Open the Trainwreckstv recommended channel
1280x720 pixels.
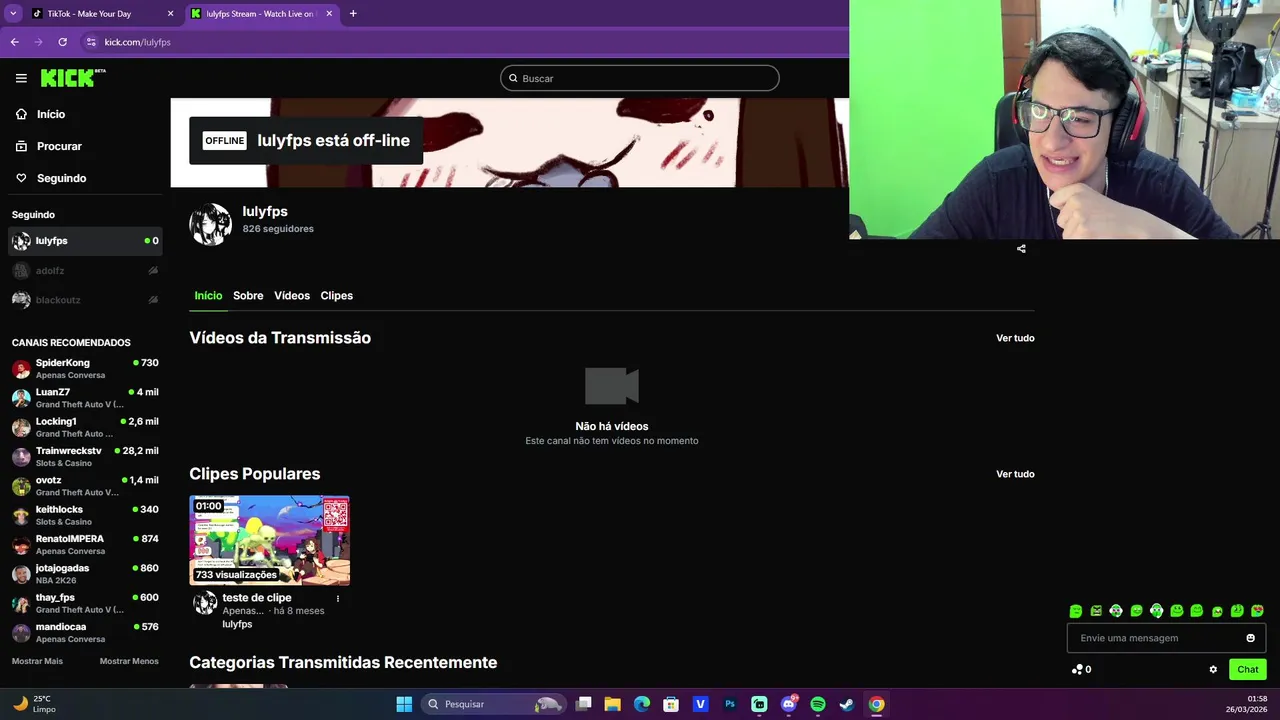[85, 456]
